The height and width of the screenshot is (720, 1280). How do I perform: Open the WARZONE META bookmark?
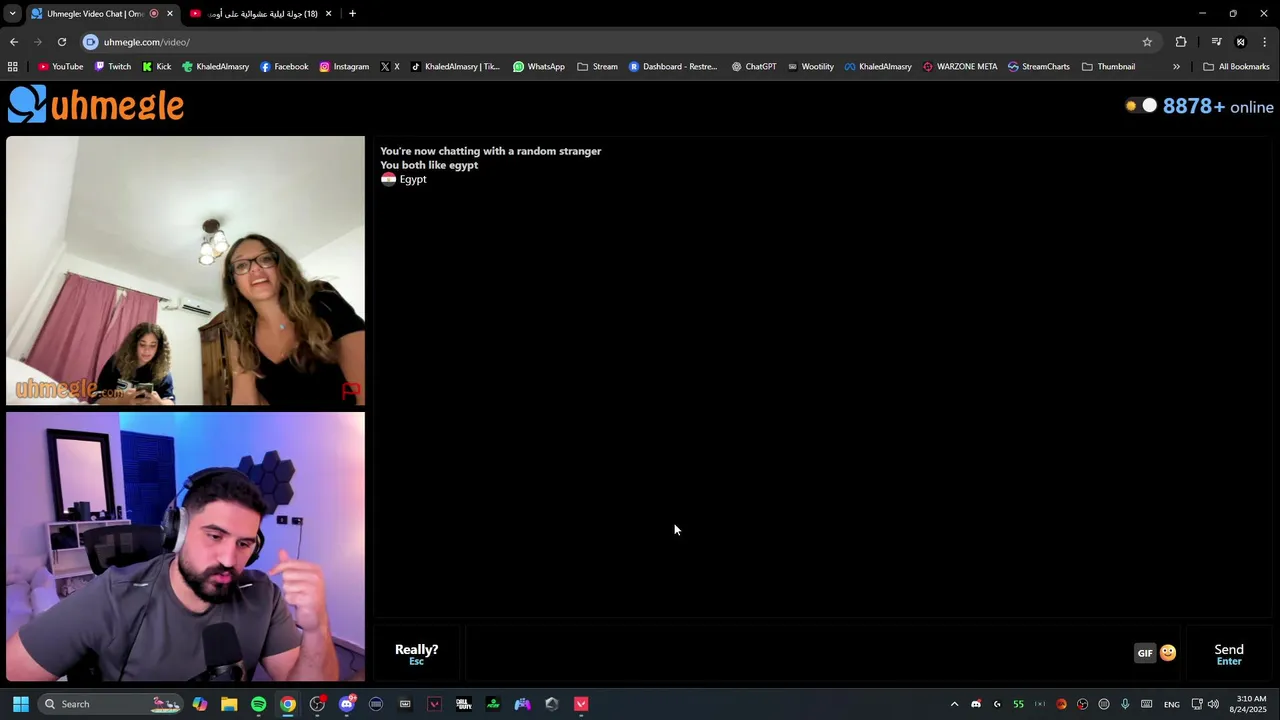(960, 67)
